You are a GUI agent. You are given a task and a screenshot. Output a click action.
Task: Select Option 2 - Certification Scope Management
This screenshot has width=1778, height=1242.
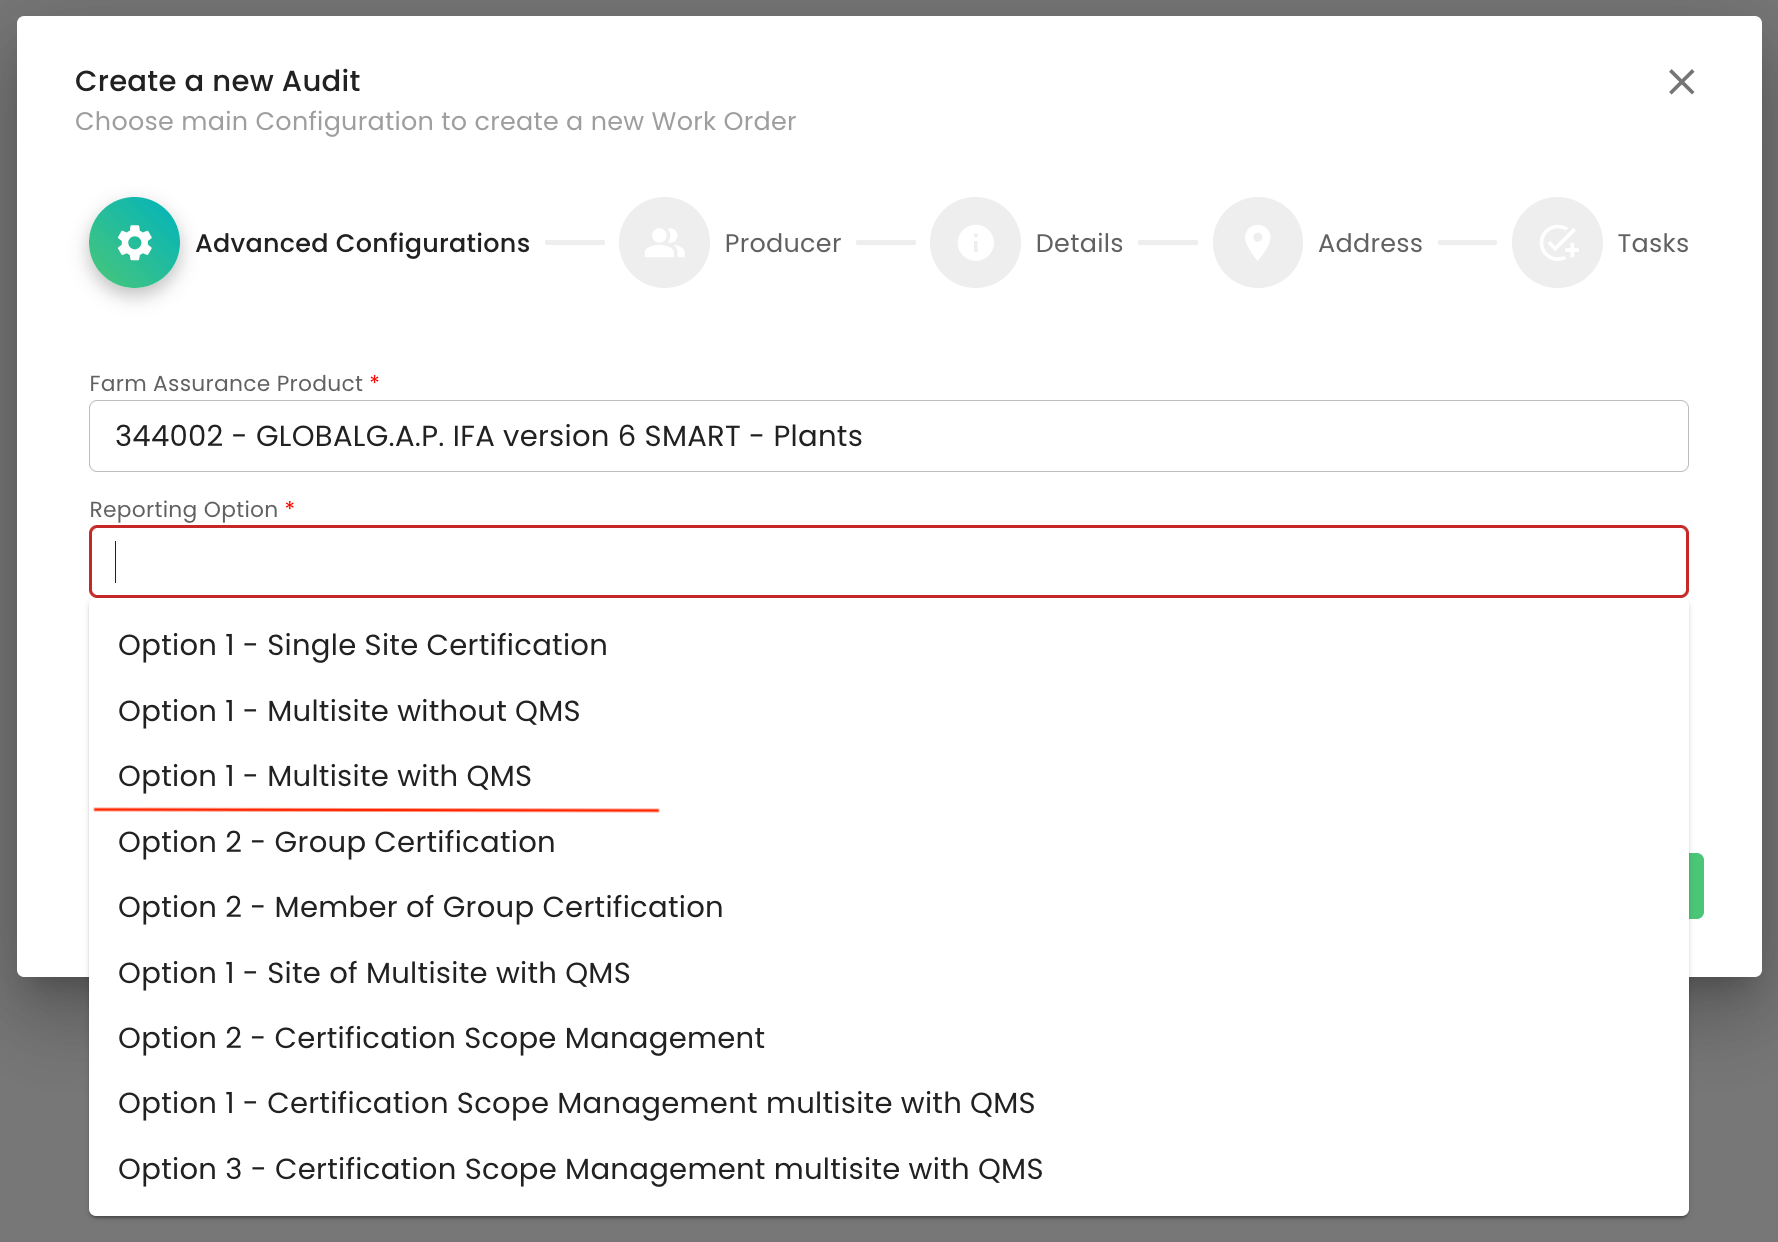coord(888,1038)
